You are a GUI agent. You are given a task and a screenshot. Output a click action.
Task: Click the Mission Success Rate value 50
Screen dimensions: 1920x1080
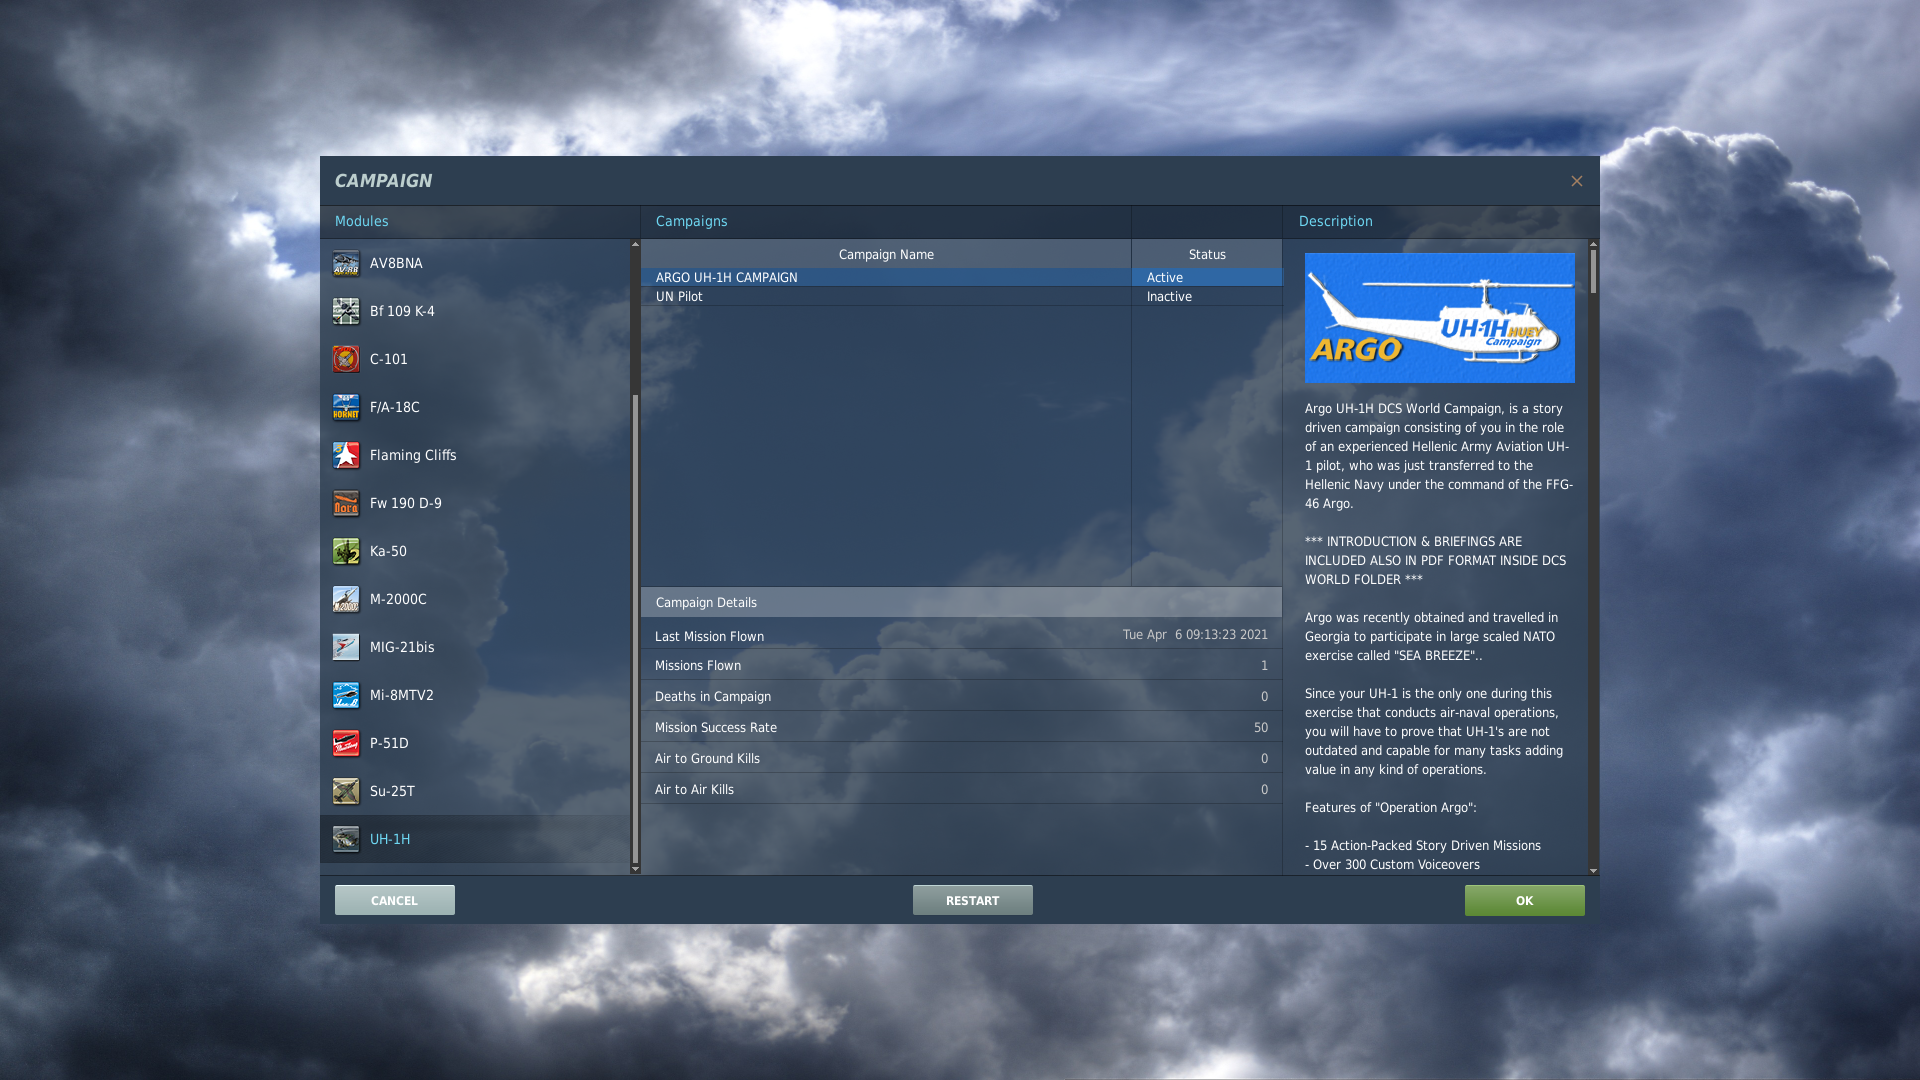pyautogui.click(x=1261, y=727)
